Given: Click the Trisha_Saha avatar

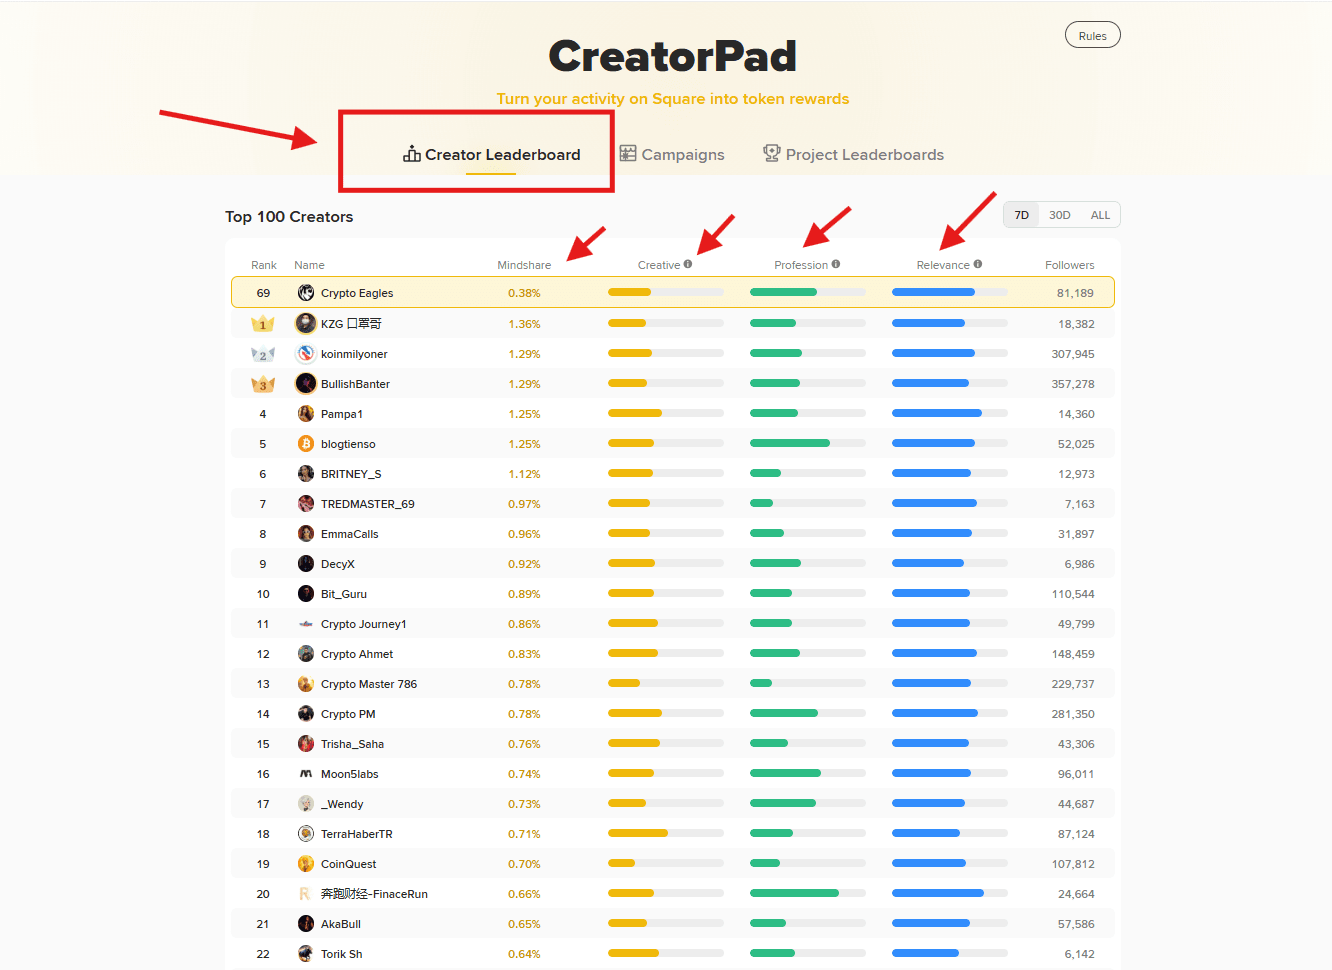Looking at the screenshot, I should 306,744.
